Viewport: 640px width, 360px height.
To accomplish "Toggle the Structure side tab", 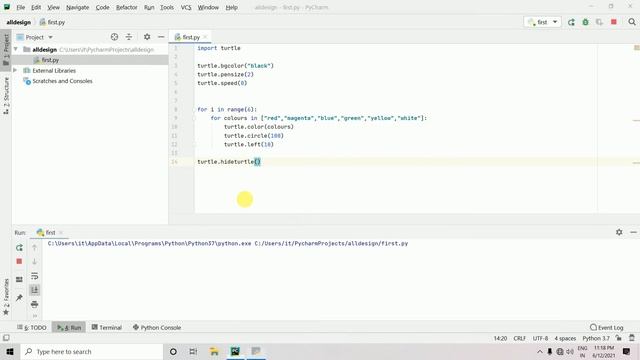I will [6, 96].
